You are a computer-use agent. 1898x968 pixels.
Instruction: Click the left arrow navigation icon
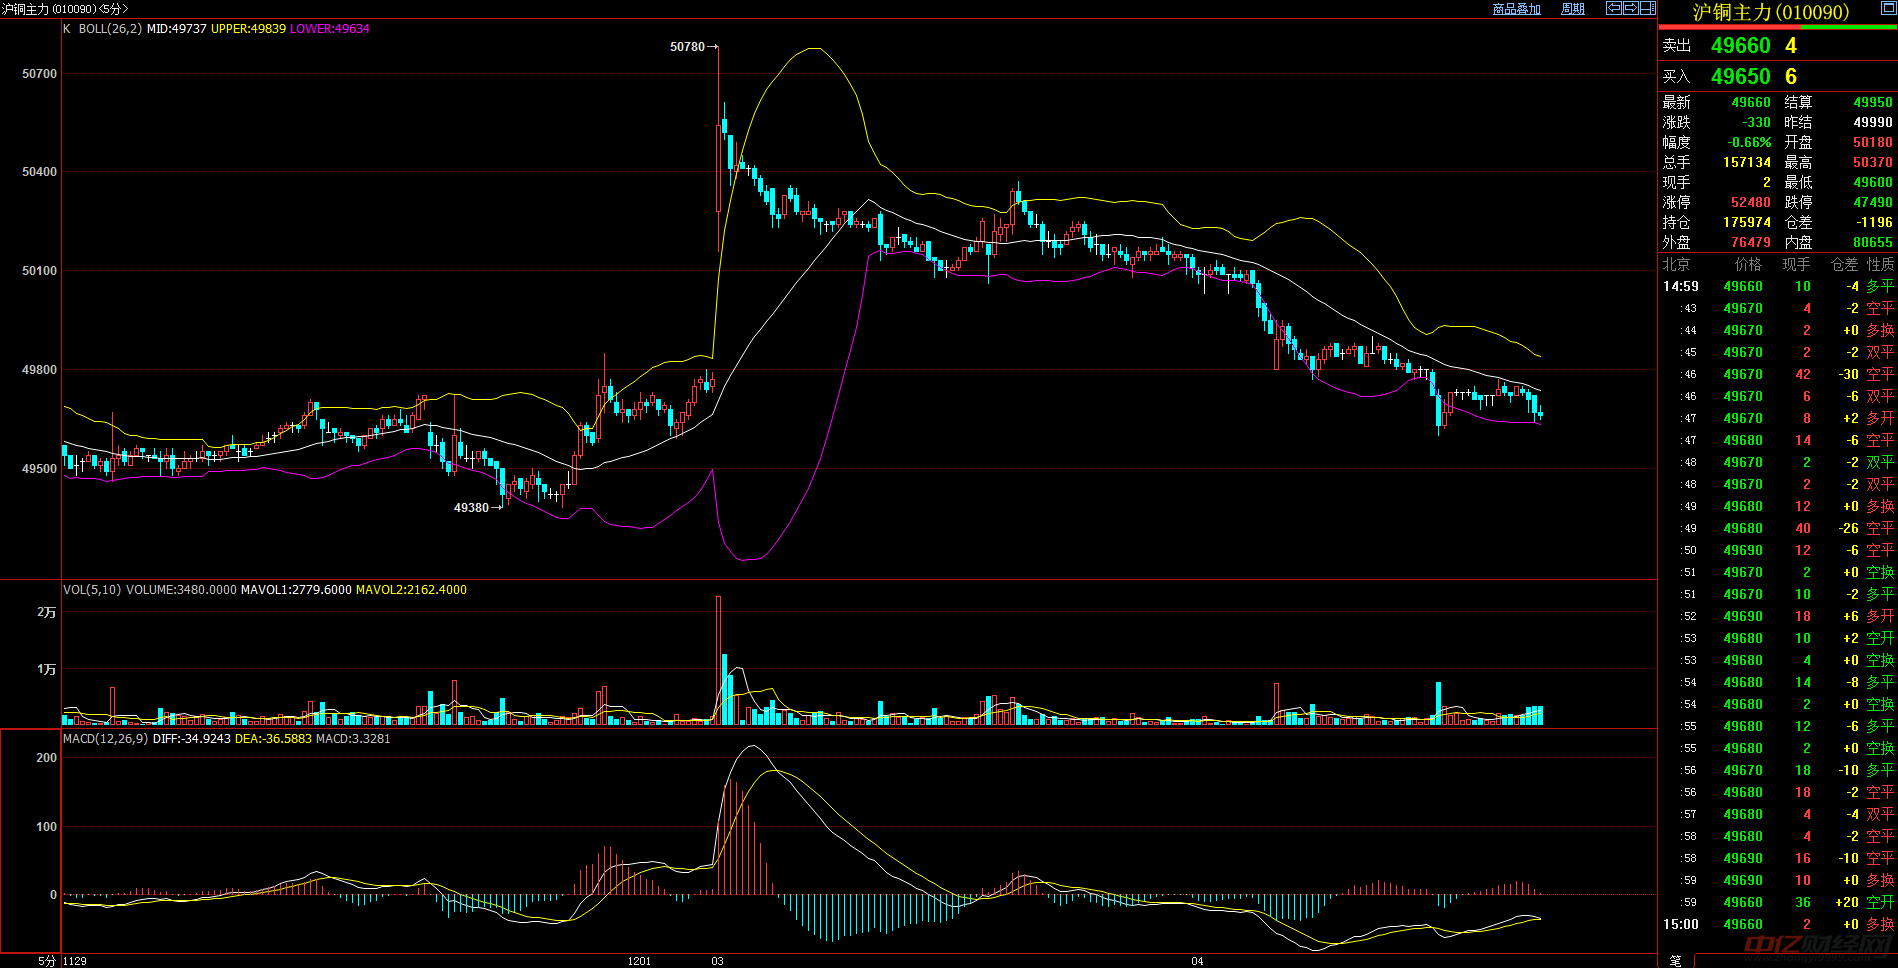pyautogui.click(x=1614, y=8)
